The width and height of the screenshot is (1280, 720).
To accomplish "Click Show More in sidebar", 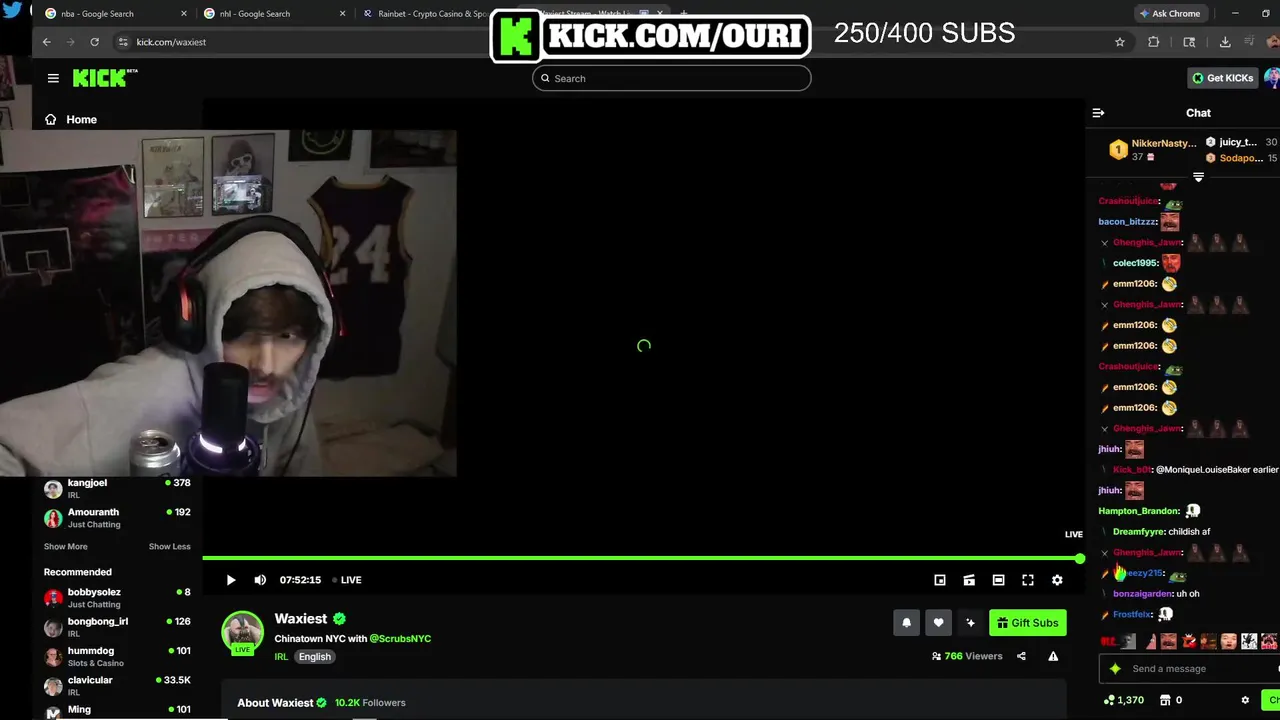I will point(65,547).
